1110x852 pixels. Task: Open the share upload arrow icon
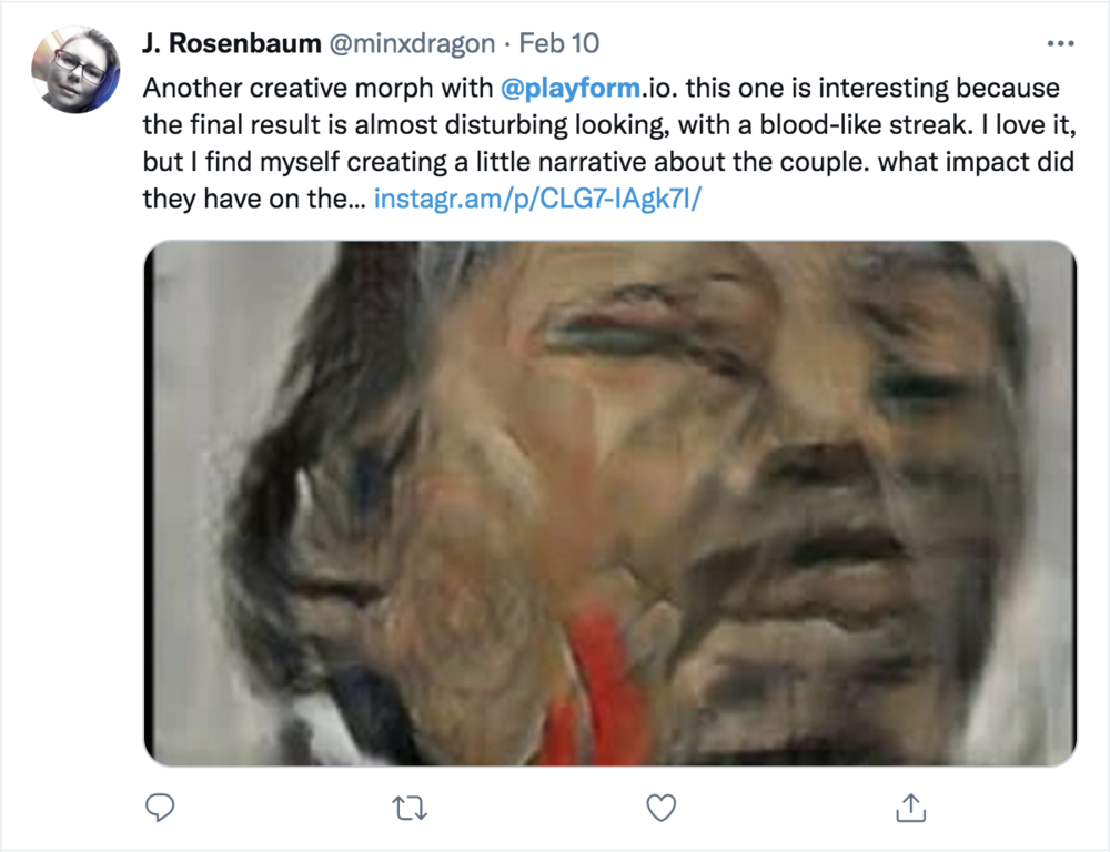(911, 807)
